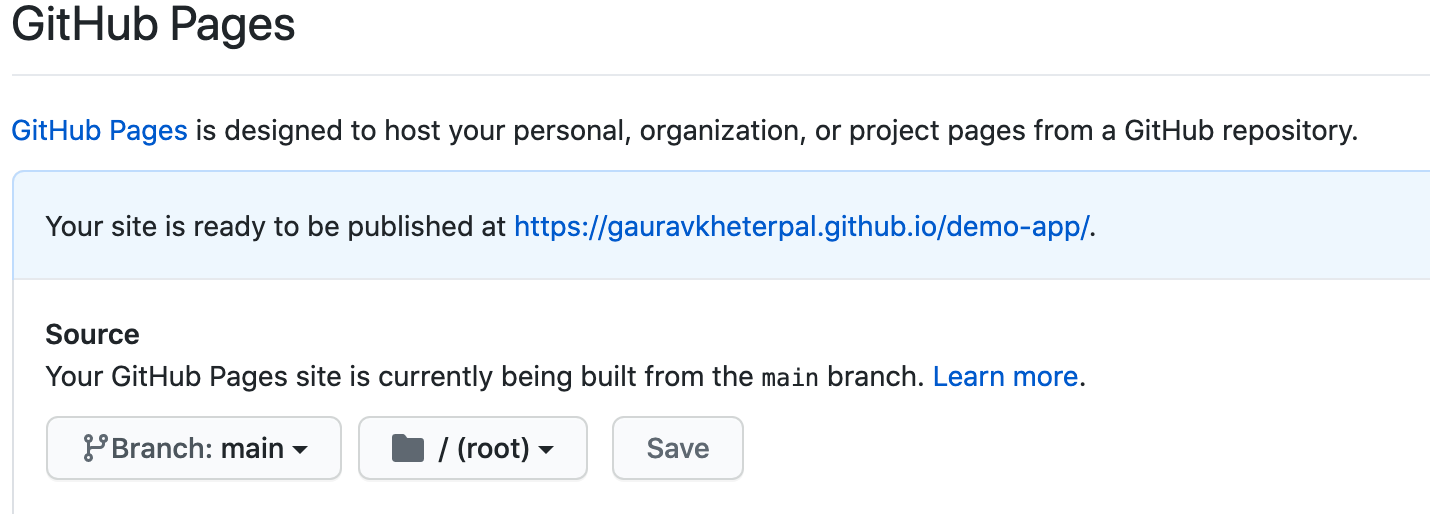This screenshot has width=1430, height=514.
Task: Click the "Branch:" label text
Action: 162,448
